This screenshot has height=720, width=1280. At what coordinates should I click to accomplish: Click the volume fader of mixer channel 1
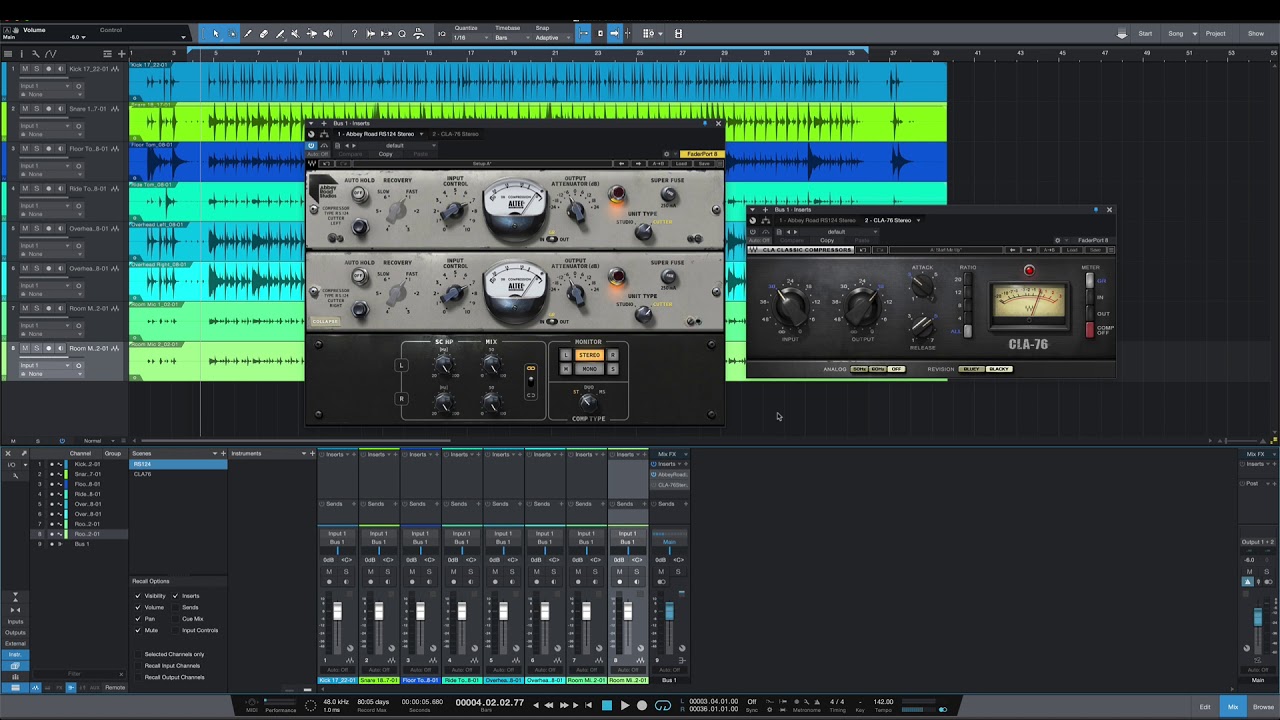pos(337,611)
